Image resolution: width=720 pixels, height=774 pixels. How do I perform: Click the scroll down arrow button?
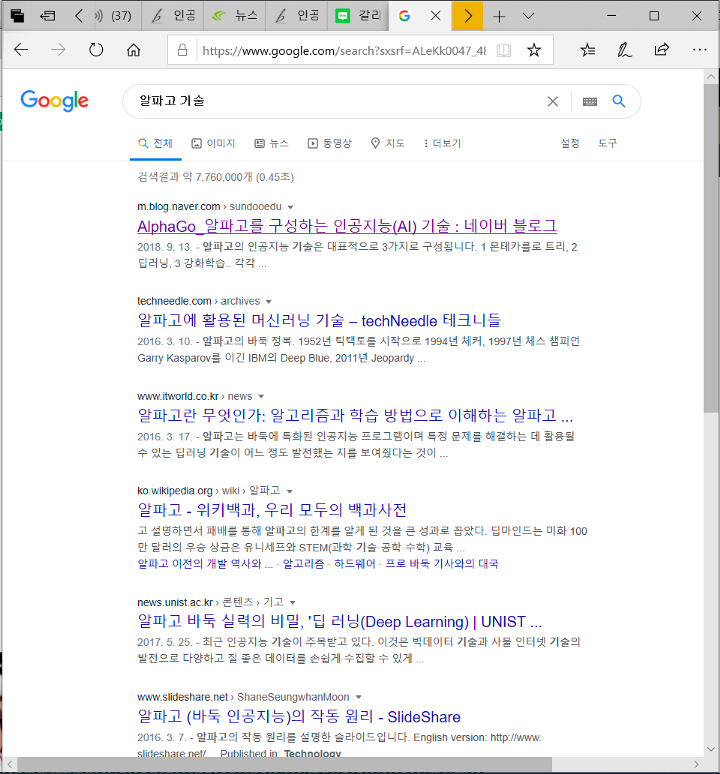(x=711, y=749)
